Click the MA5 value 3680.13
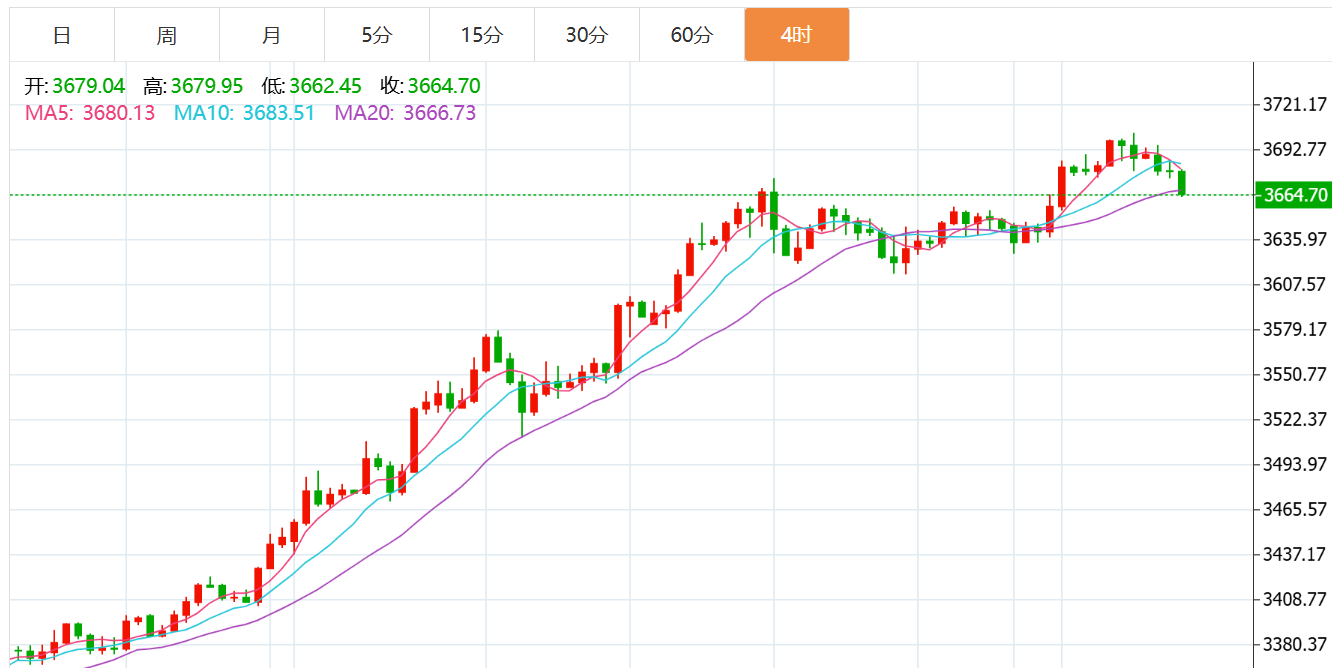Image resolution: width=1332 pixels, height=668 pixels. (118, 113)
